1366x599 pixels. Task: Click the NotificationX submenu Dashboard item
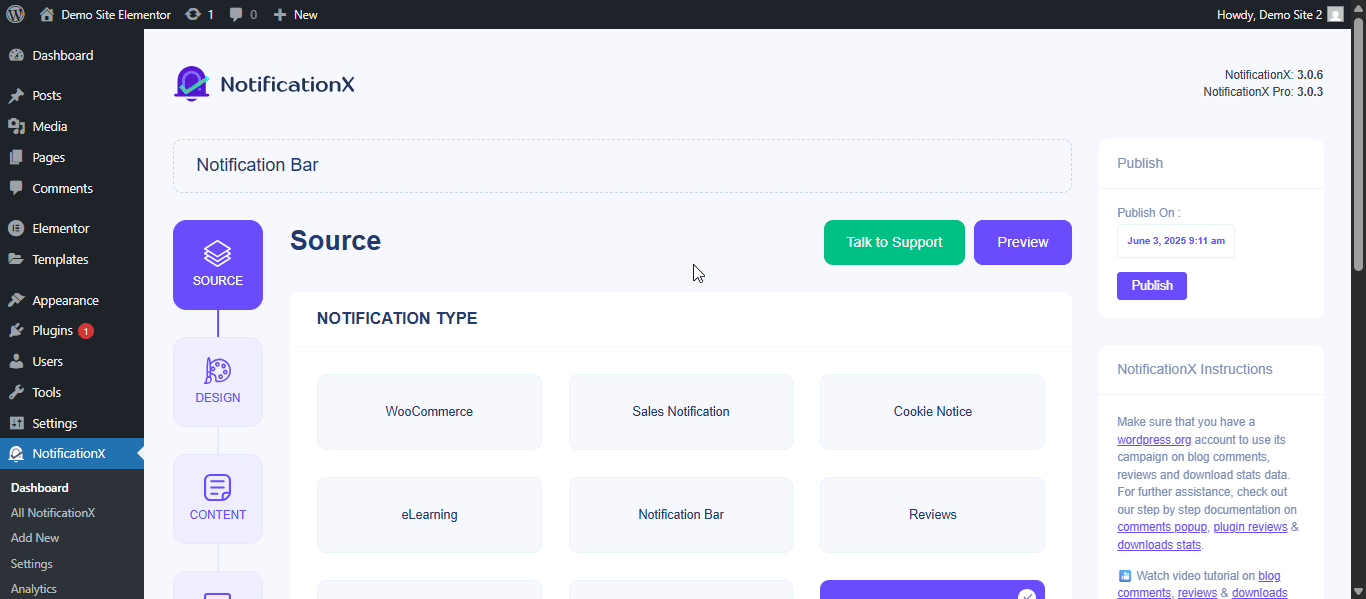pos(40,488)
